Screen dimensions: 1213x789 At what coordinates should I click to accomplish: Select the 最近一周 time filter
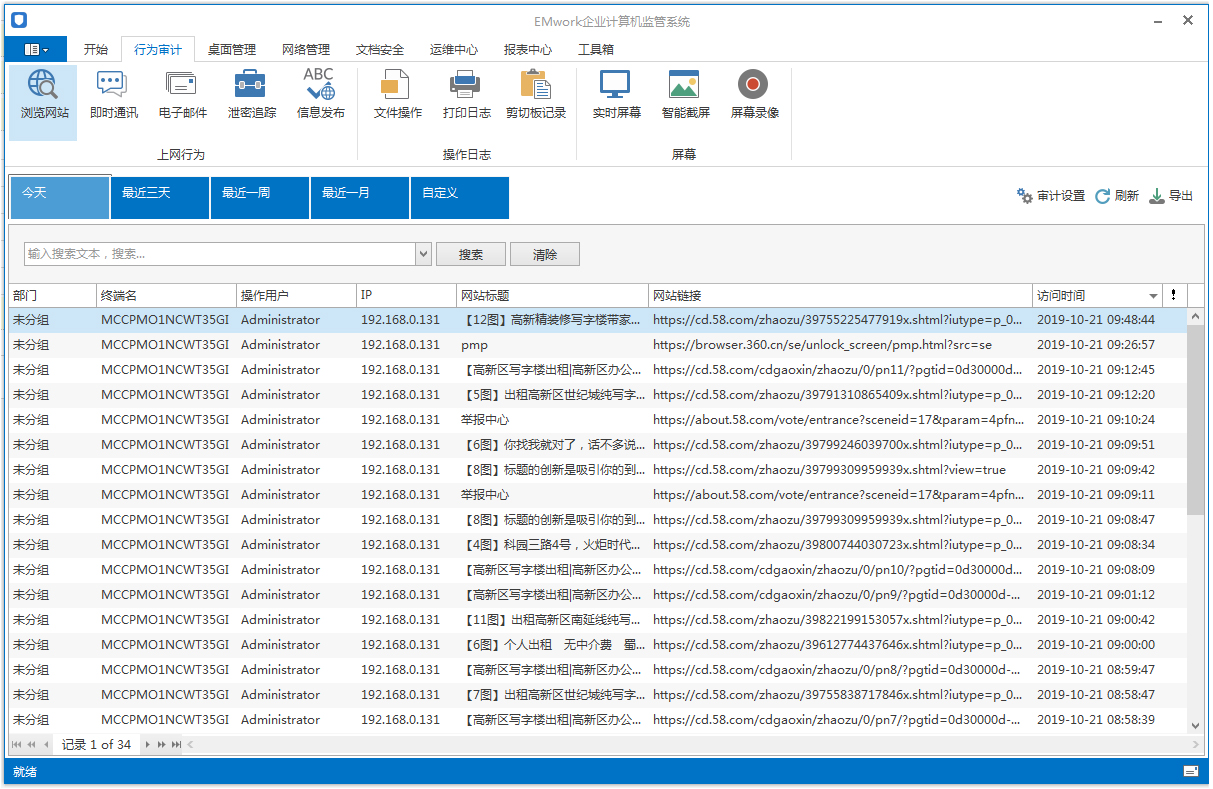coord(260,197)
